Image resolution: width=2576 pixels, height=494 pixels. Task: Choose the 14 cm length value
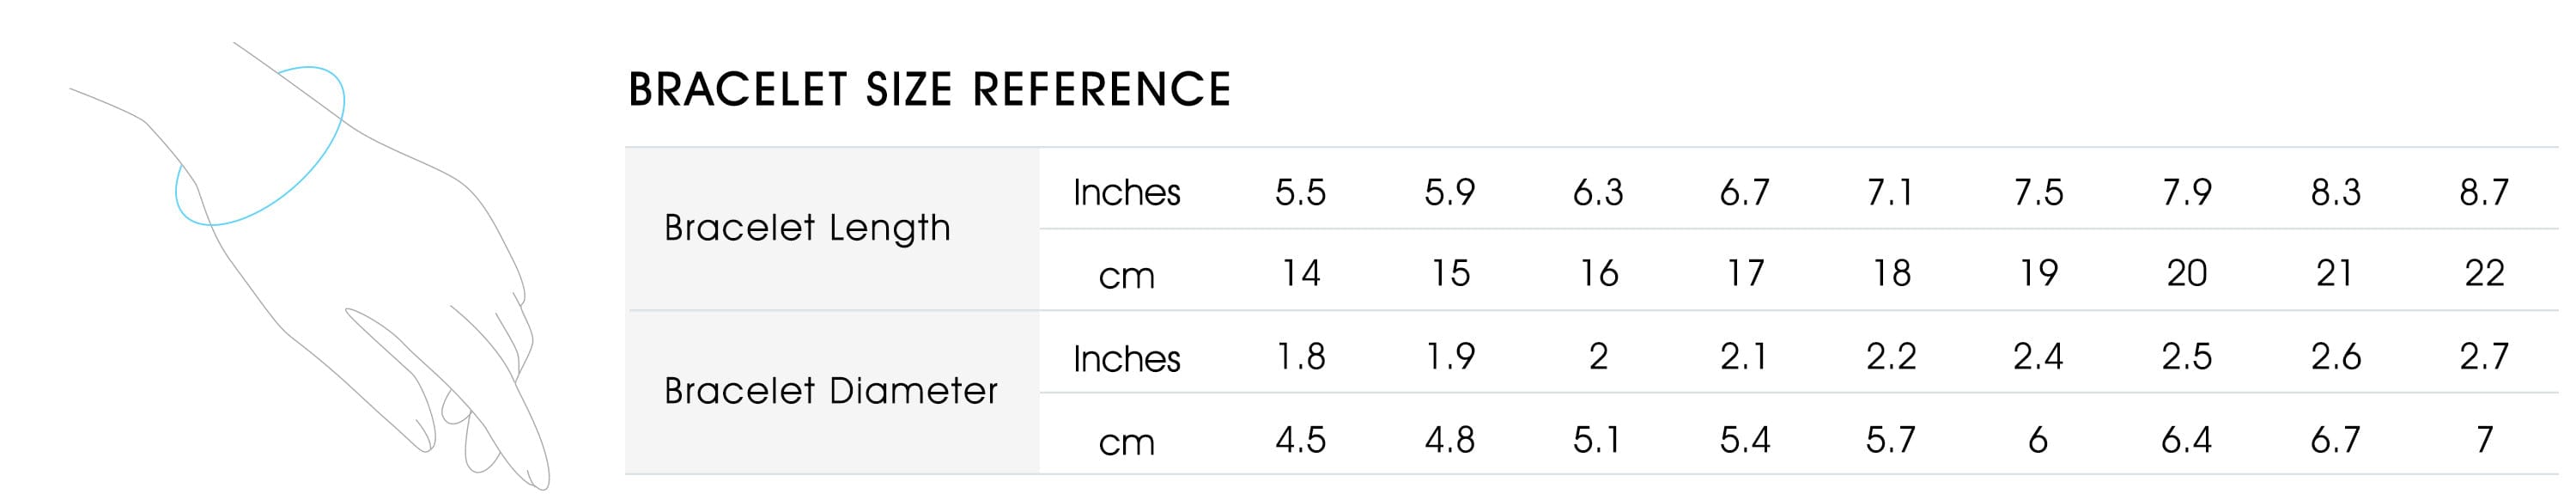point(1300,273)
